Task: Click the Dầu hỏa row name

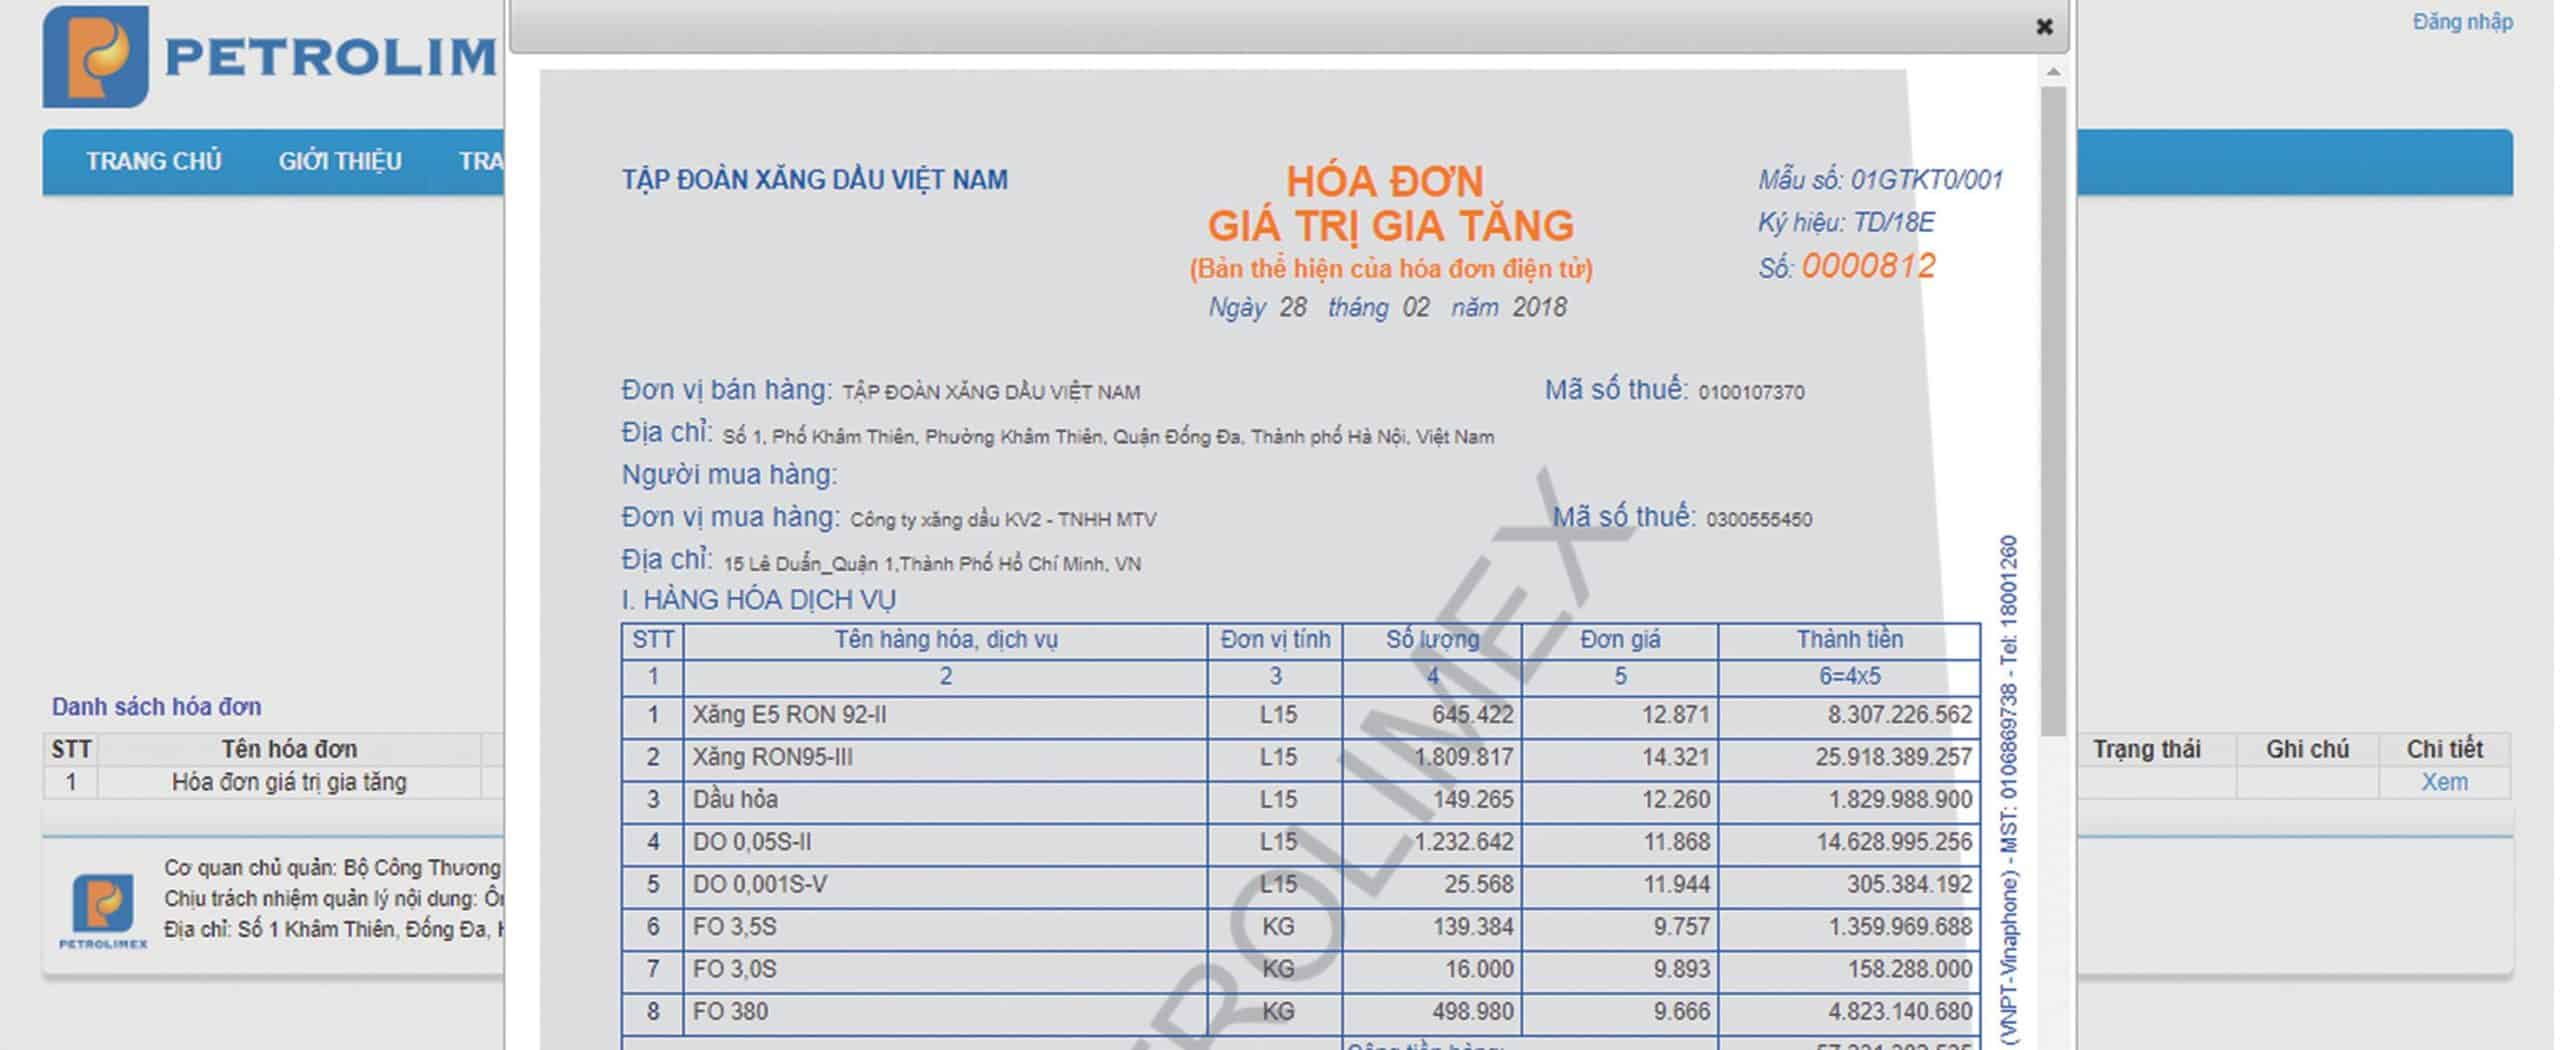Action: tap(735, 800)
